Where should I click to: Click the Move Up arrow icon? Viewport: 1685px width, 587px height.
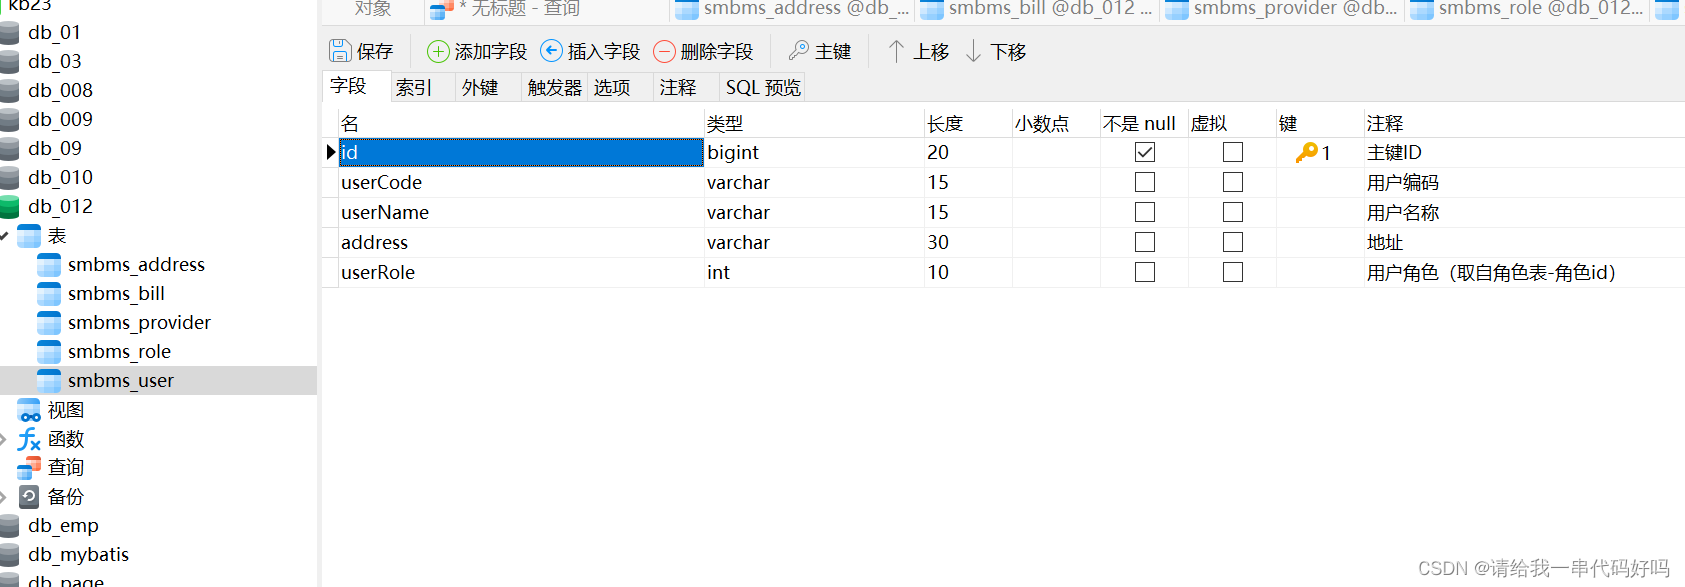click(896, 51)
